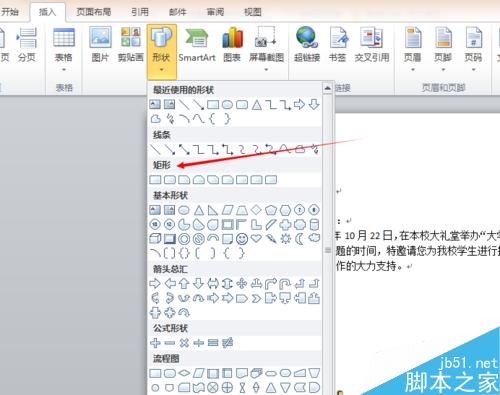
Task: Pick the diamond in 基本形状
Action: point(256,210)
